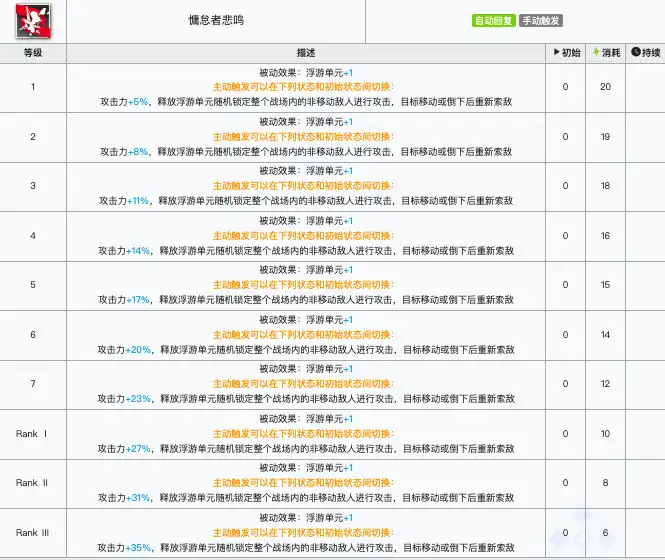Click the level 4 cost value 16

point(605,236)
